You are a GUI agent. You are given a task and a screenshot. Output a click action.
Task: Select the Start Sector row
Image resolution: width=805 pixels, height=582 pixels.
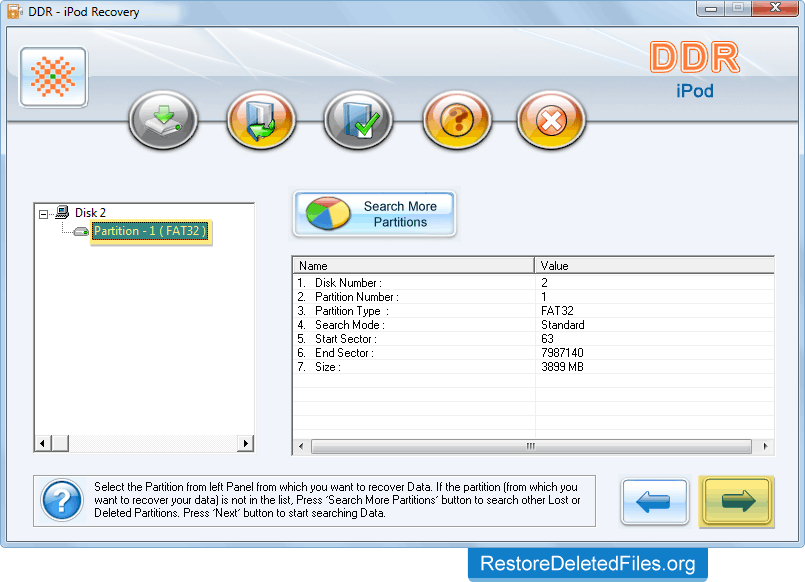[x=533, y=339]
